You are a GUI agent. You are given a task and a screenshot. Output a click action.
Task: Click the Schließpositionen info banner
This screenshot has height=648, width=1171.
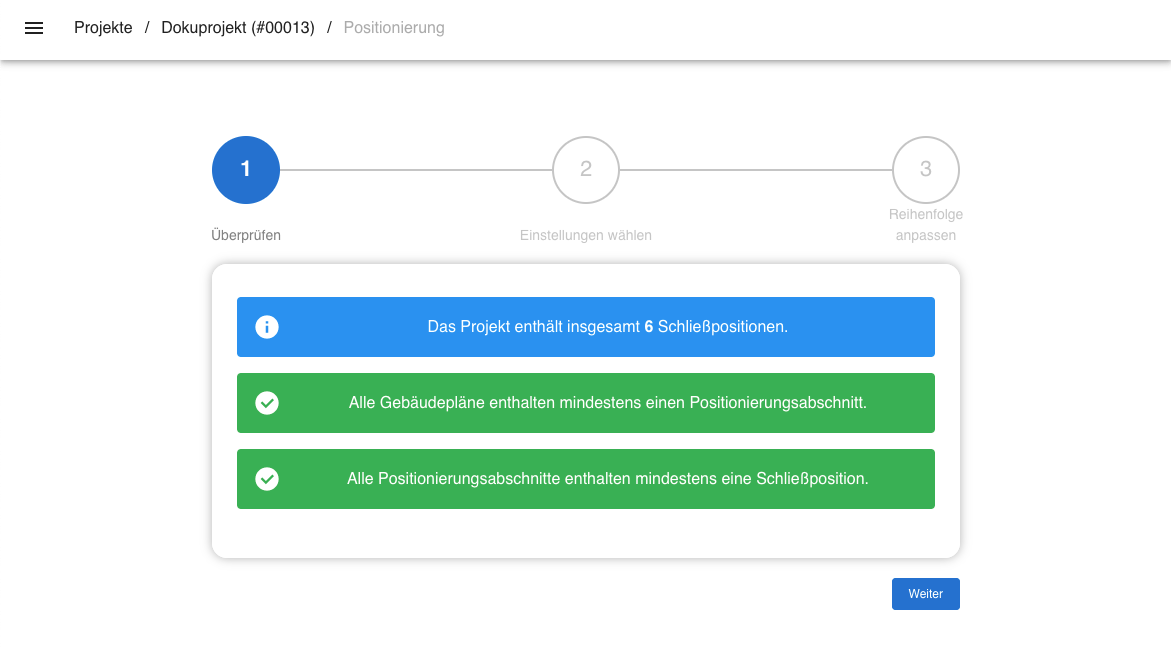click(x=585, y=326)
